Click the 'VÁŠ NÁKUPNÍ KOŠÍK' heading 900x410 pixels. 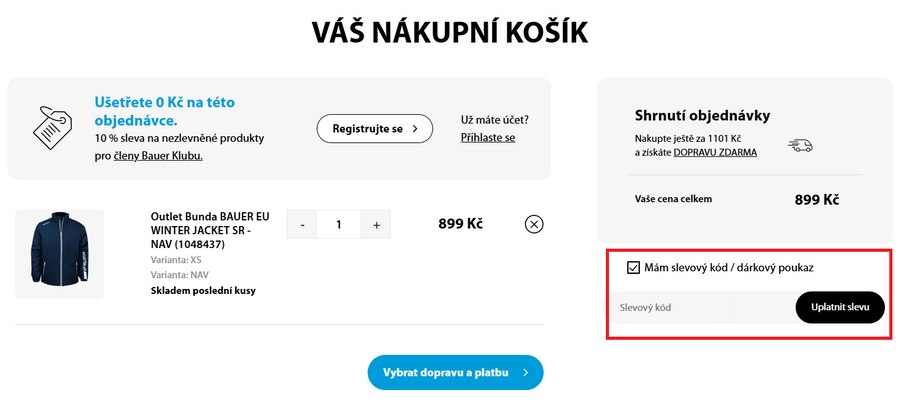449,32
